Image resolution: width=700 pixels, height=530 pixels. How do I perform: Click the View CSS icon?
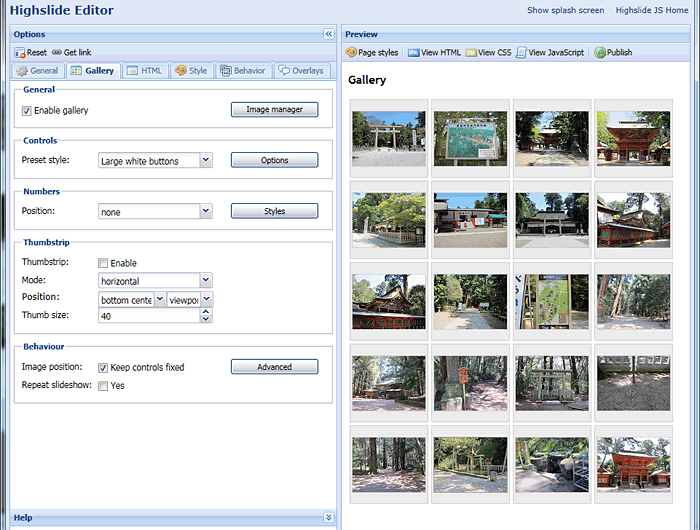[471, 53]
